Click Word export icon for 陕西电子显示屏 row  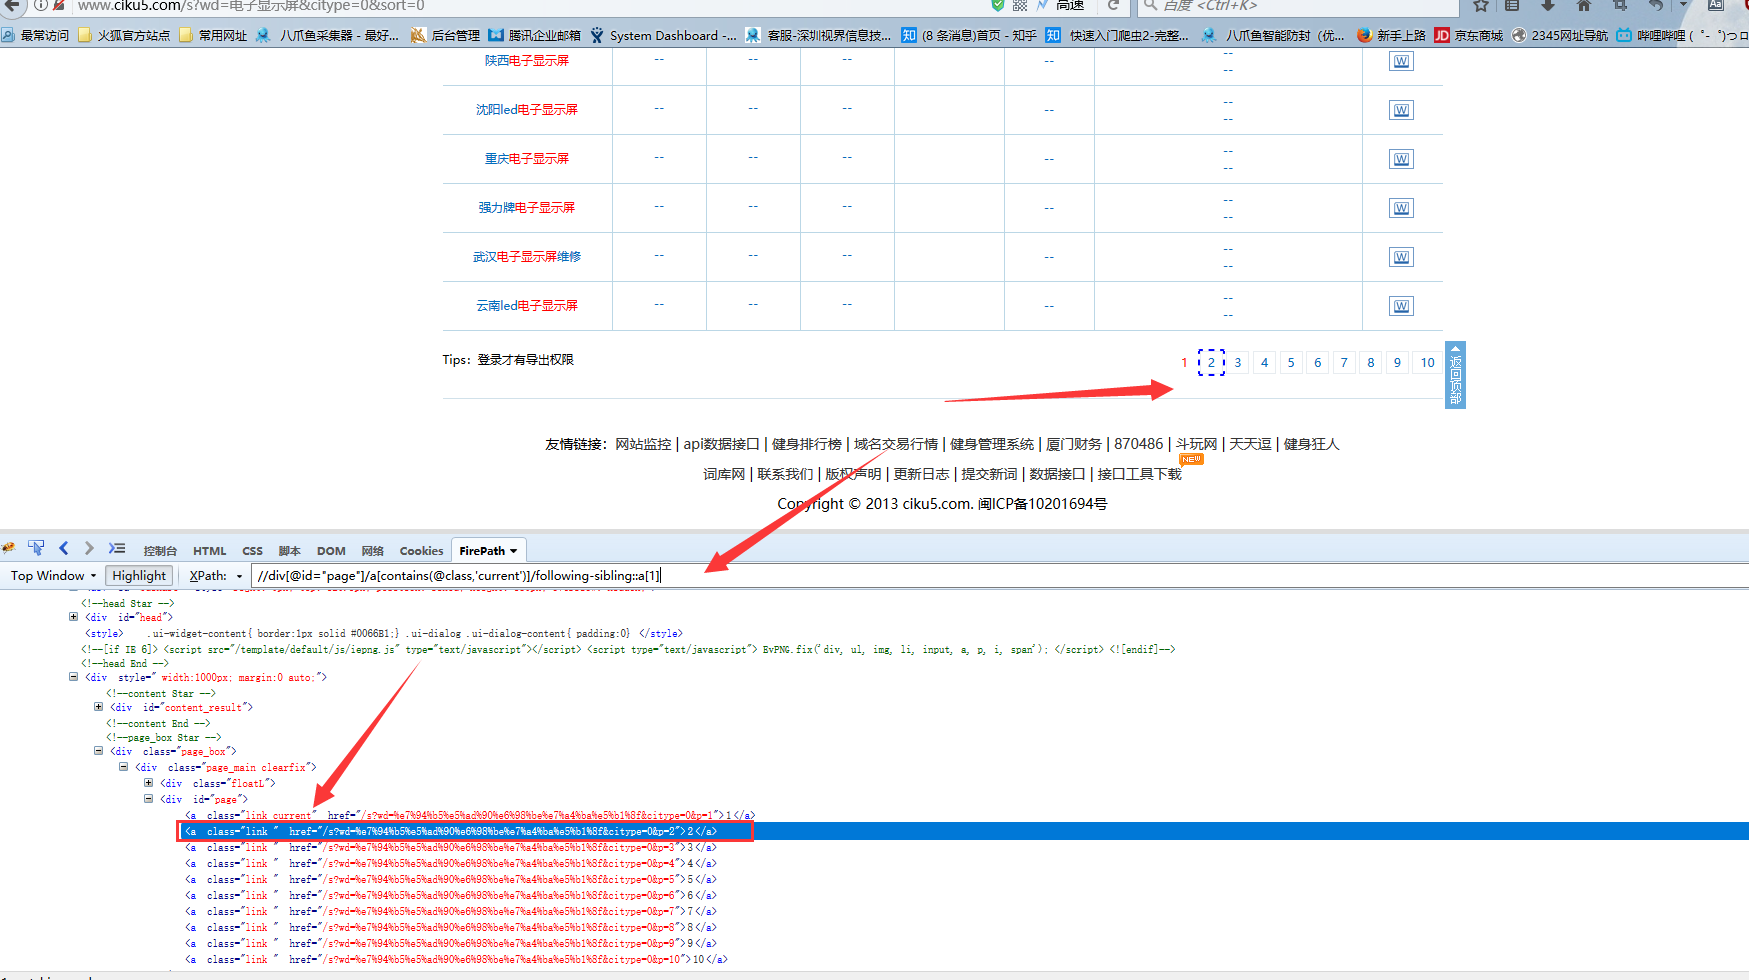[1401, 61]
